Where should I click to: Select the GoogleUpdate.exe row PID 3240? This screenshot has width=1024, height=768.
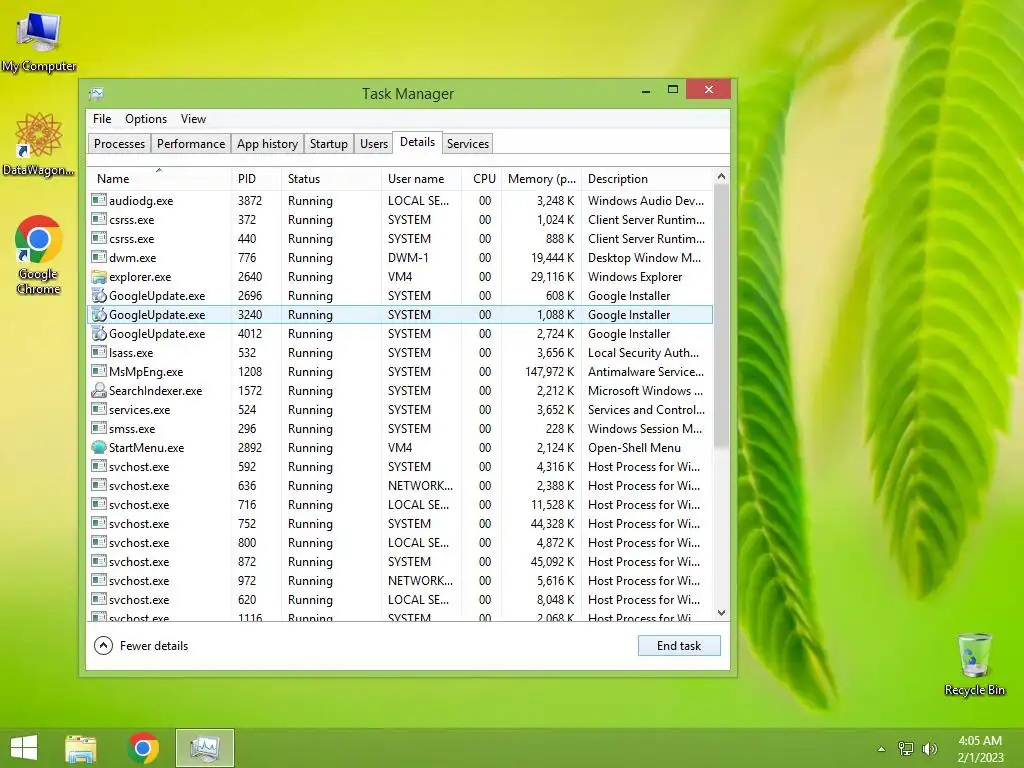pos(400,314)
